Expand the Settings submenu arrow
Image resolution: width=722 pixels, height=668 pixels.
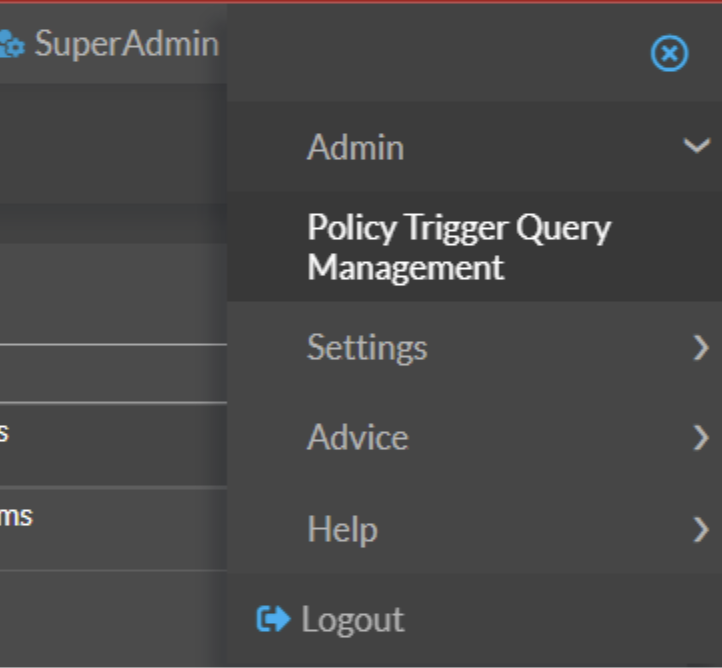point(700,348)
